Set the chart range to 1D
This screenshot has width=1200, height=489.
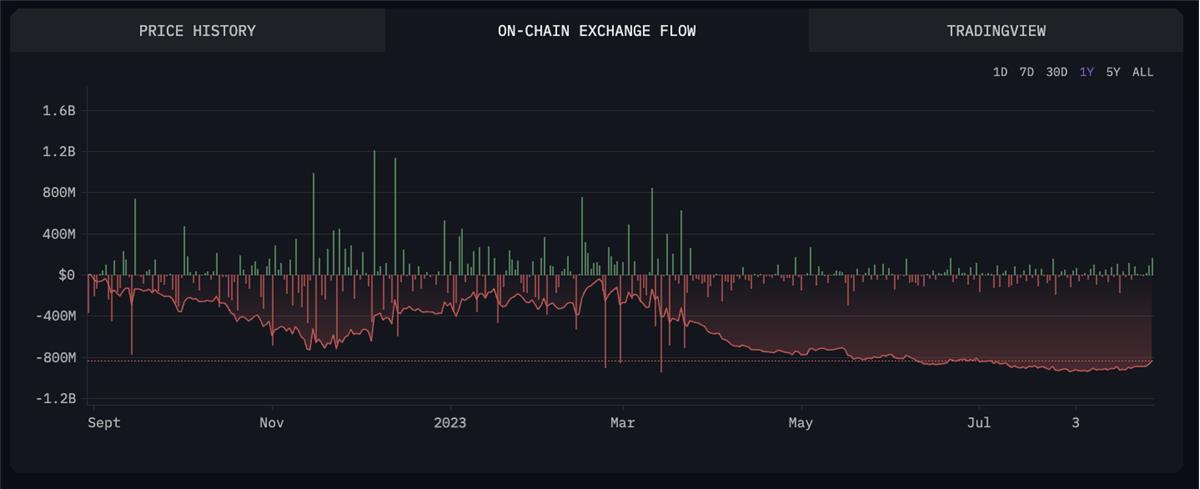1000,72
